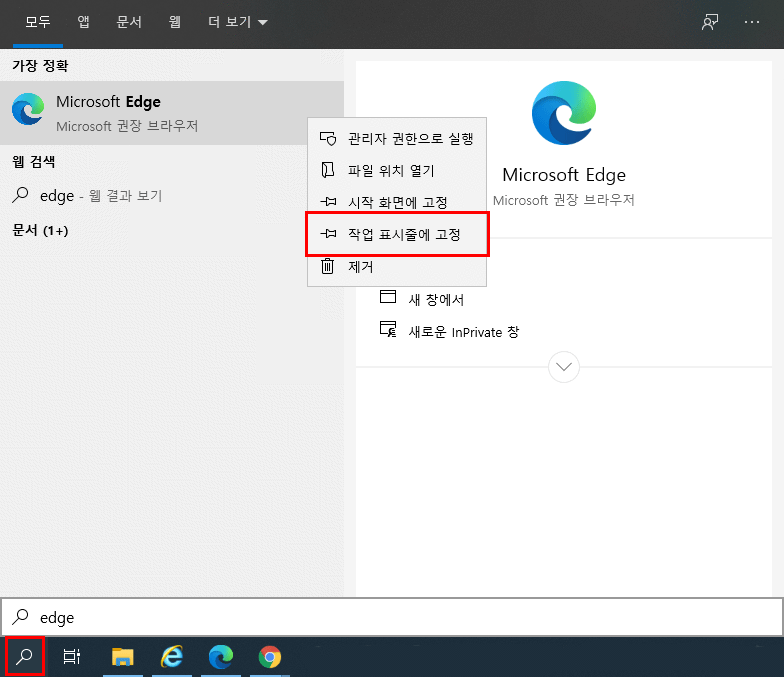The height and width of the screenshot is (677, 784).
Task: Click the 가장 정확 heading
Action: click(x=40, y=66)
